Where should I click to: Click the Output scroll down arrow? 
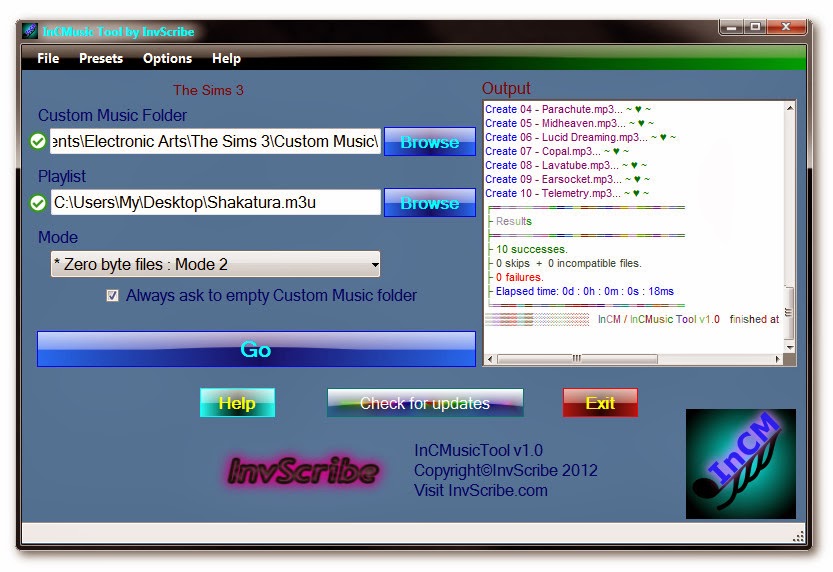tap(790, 347)
